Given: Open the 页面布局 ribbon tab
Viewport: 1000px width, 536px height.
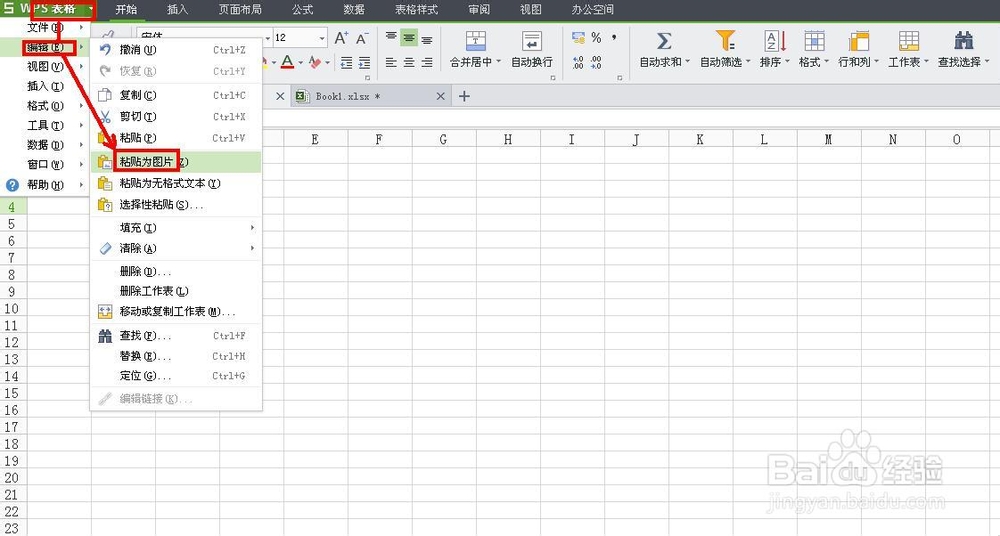Looking at the screenshot, I should [240, 10].
